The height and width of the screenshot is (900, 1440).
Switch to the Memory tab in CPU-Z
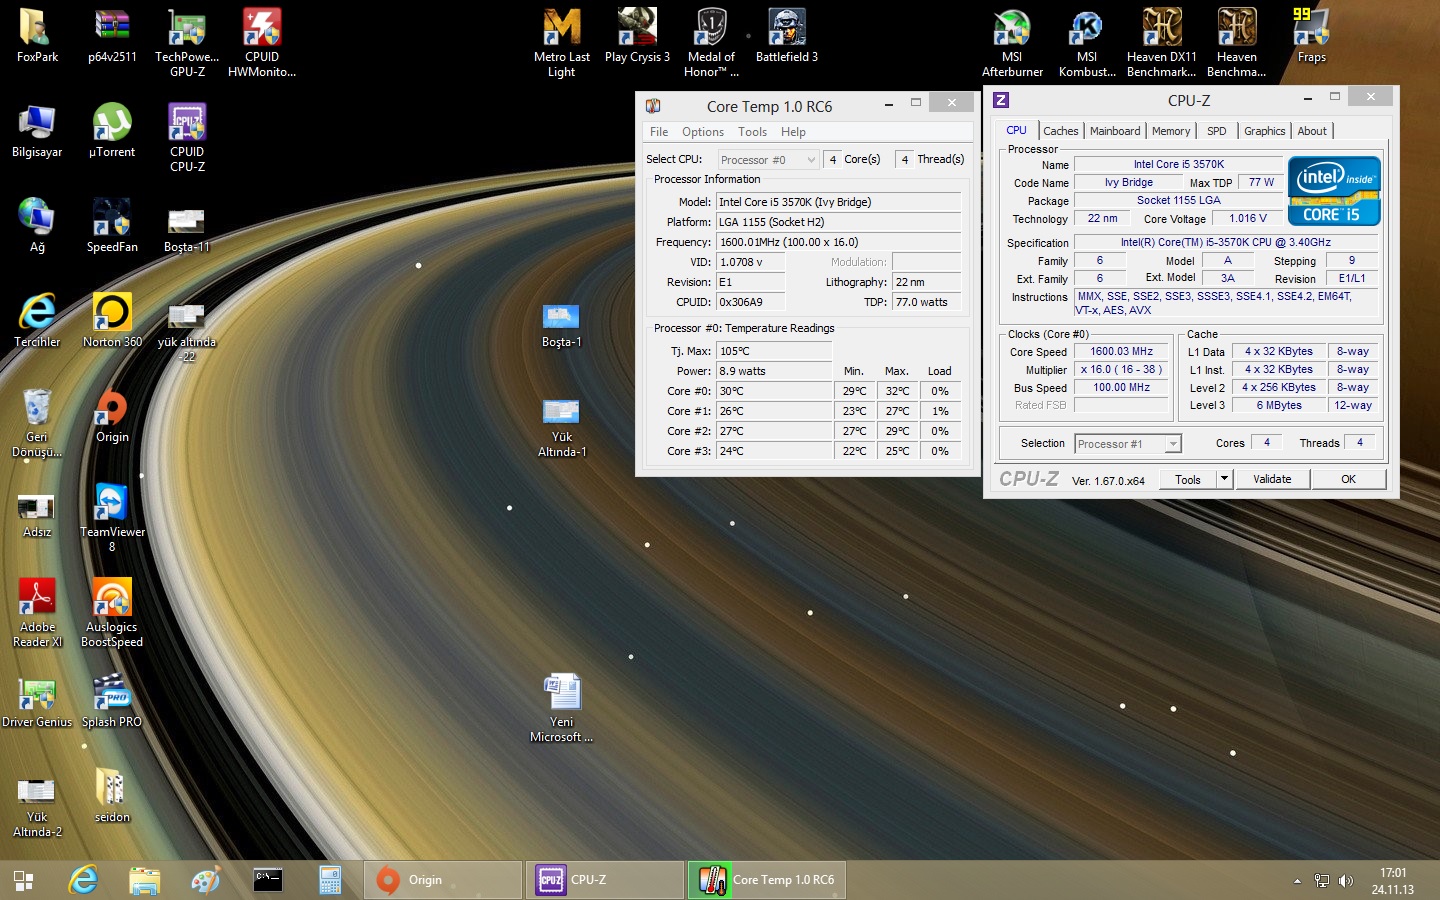[1170, 131]
